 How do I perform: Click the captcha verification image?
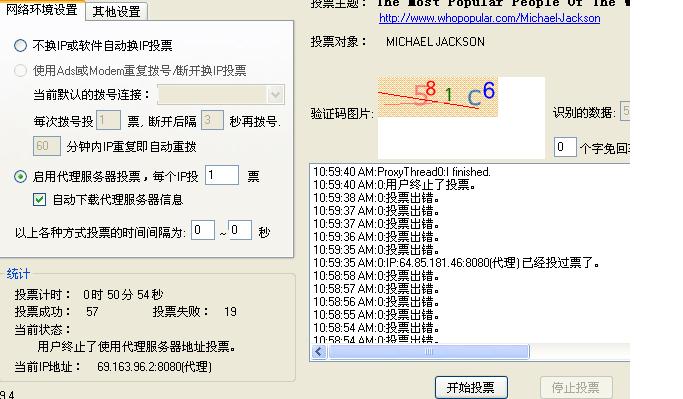437,97
